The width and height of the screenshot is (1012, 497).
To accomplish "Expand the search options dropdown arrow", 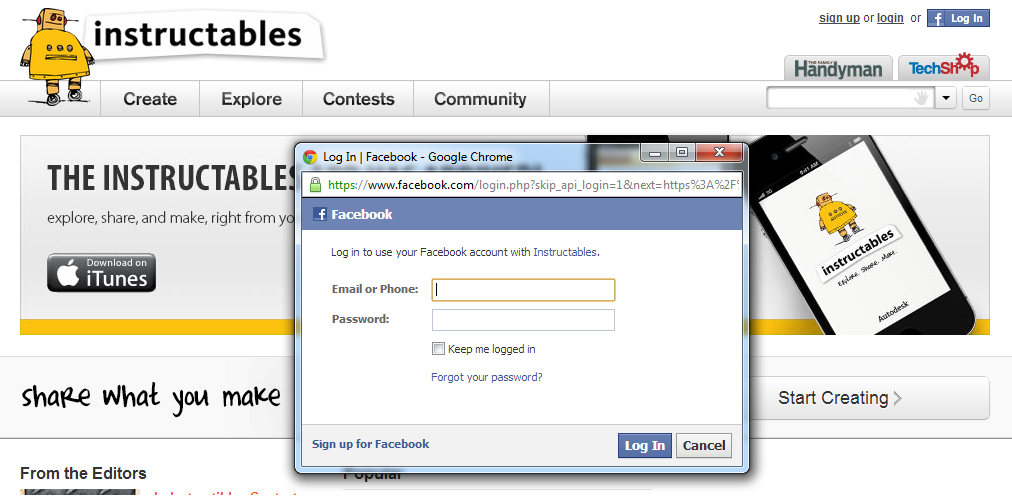I will [x=947, y=98].
